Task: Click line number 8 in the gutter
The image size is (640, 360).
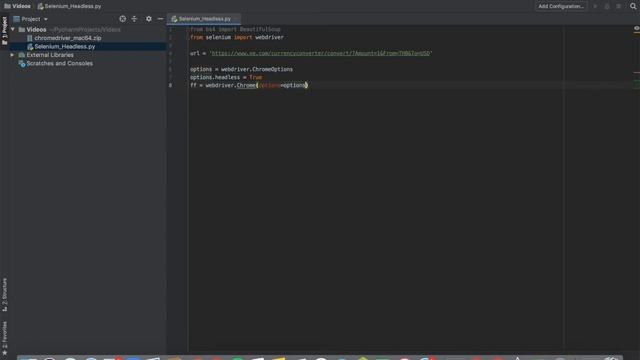Action: [x=170, y=85]
